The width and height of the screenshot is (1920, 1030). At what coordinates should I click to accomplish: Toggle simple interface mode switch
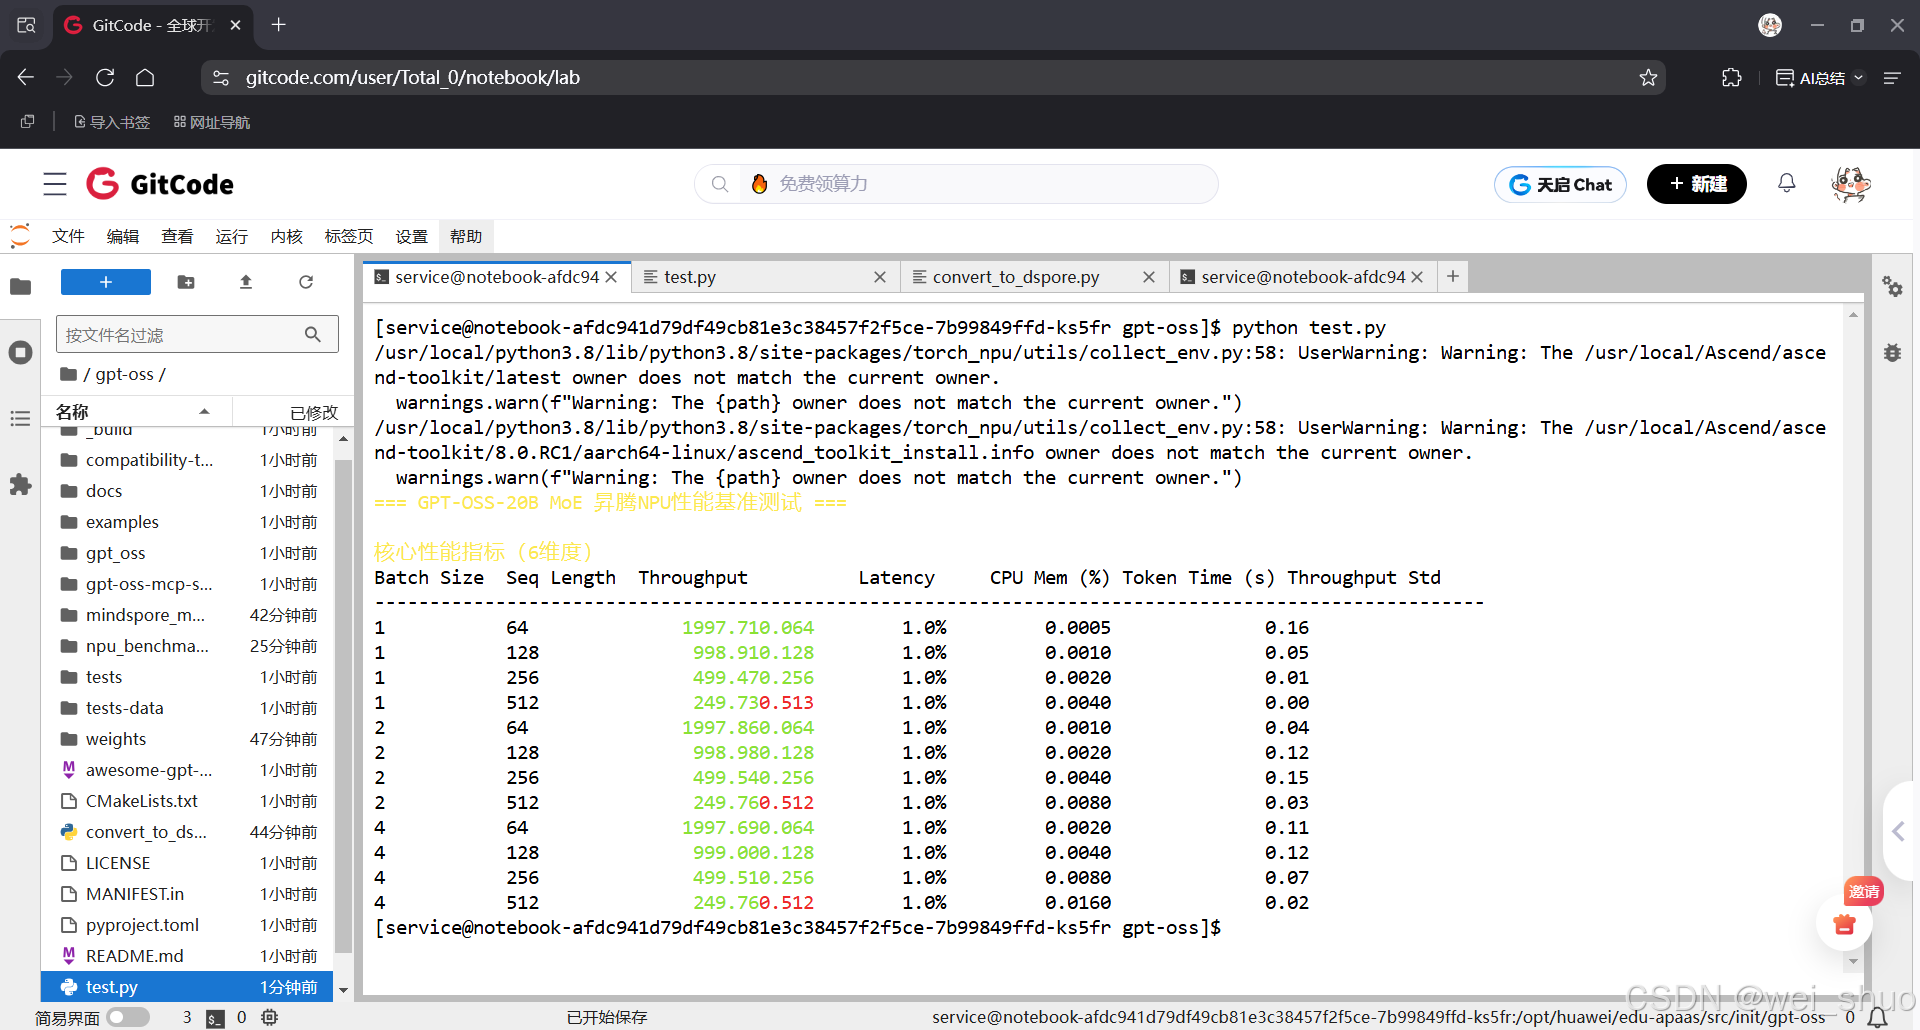click(128, 1017)
